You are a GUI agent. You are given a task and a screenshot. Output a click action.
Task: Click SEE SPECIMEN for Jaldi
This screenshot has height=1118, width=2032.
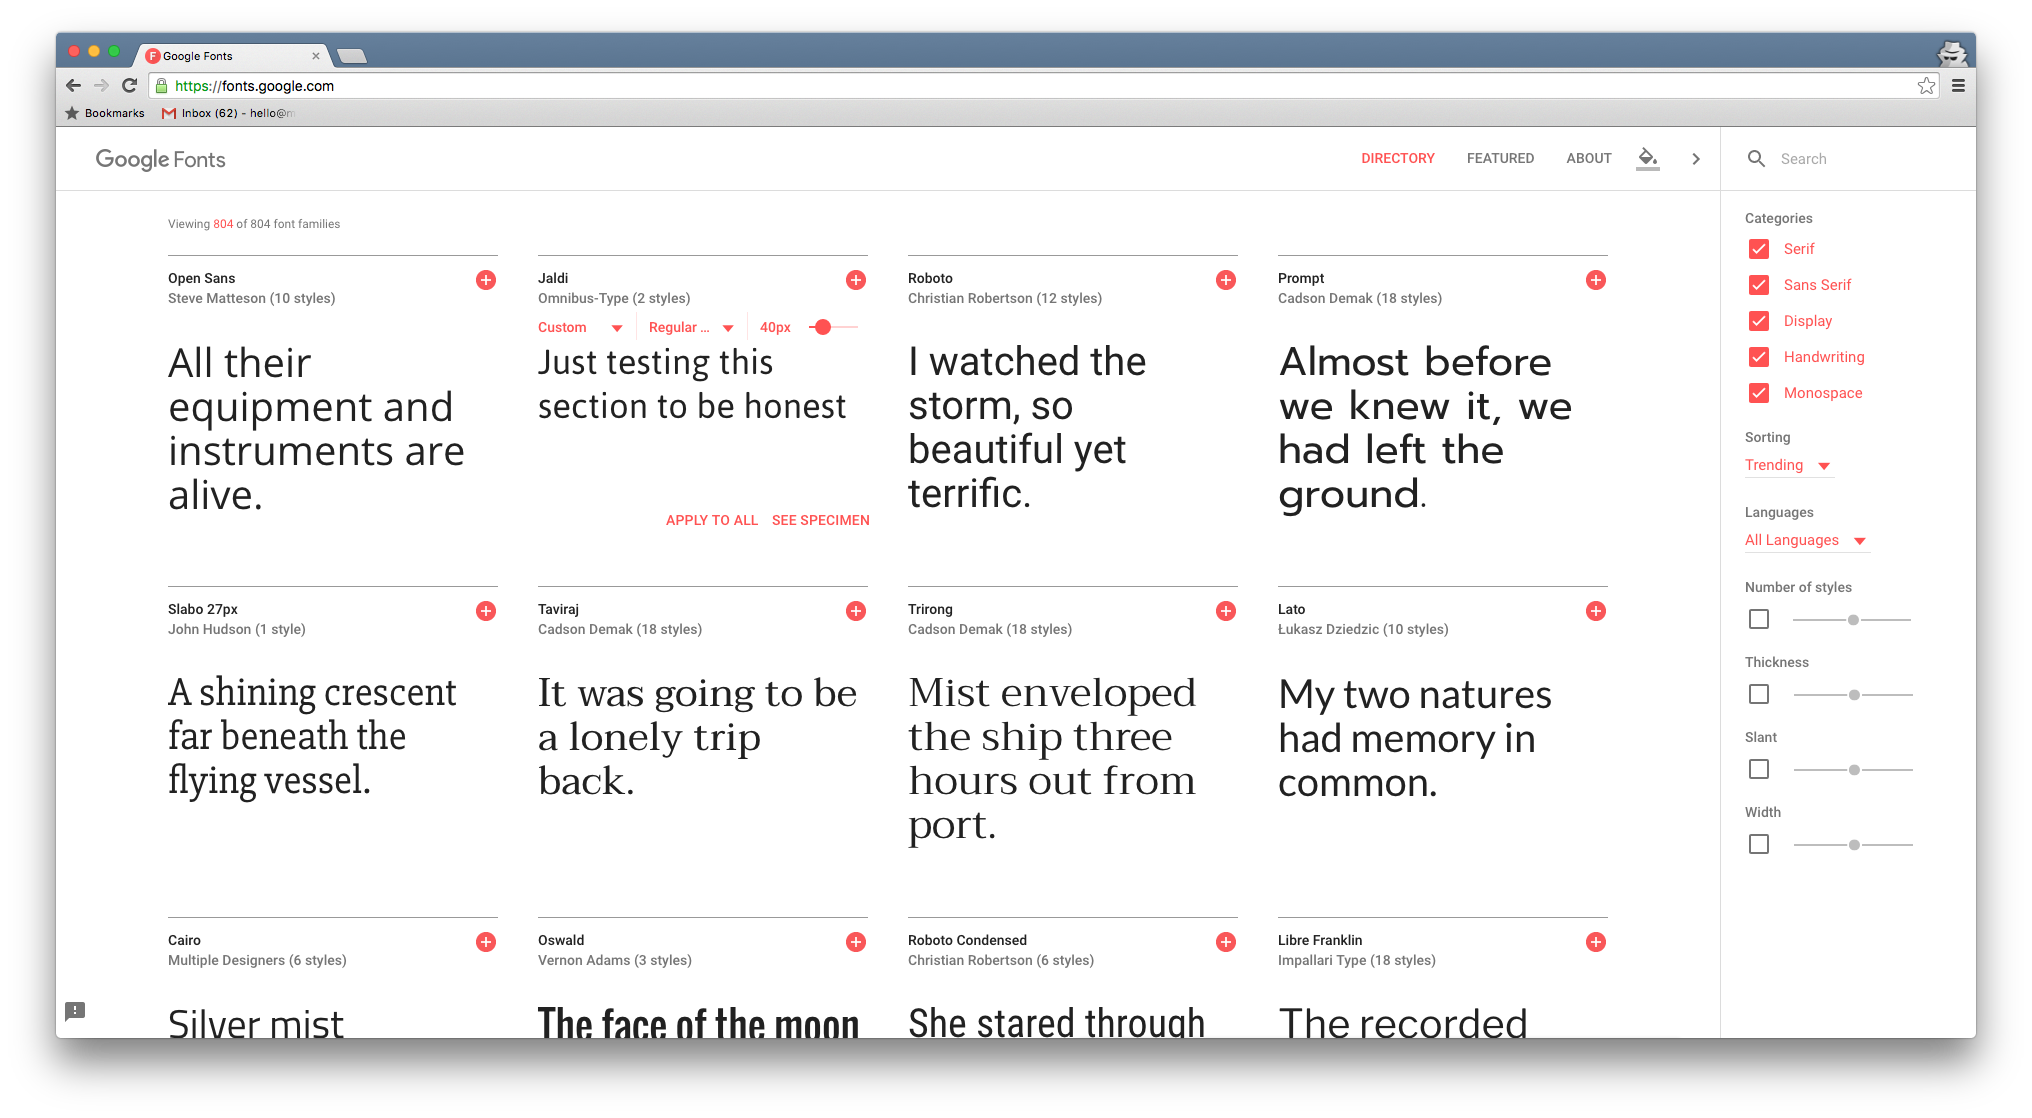[821, 520]
